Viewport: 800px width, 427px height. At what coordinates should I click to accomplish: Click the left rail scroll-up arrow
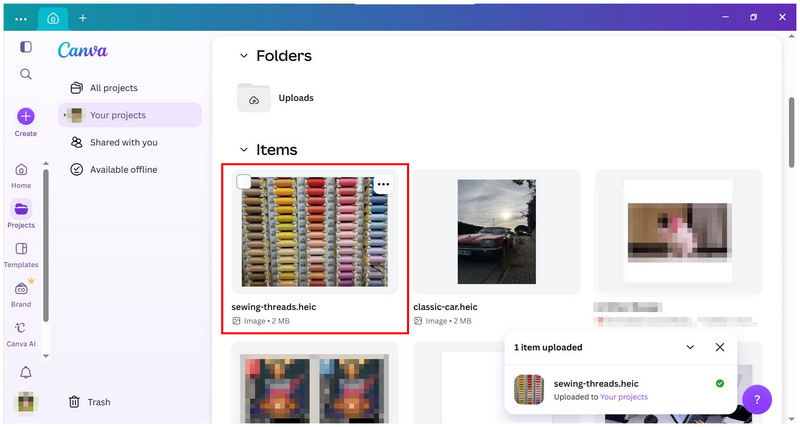(x=46, y=163)
